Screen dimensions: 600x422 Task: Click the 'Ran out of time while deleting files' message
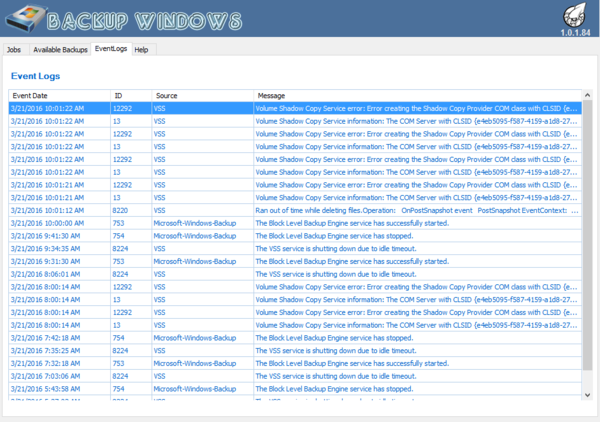coord(417,210)
